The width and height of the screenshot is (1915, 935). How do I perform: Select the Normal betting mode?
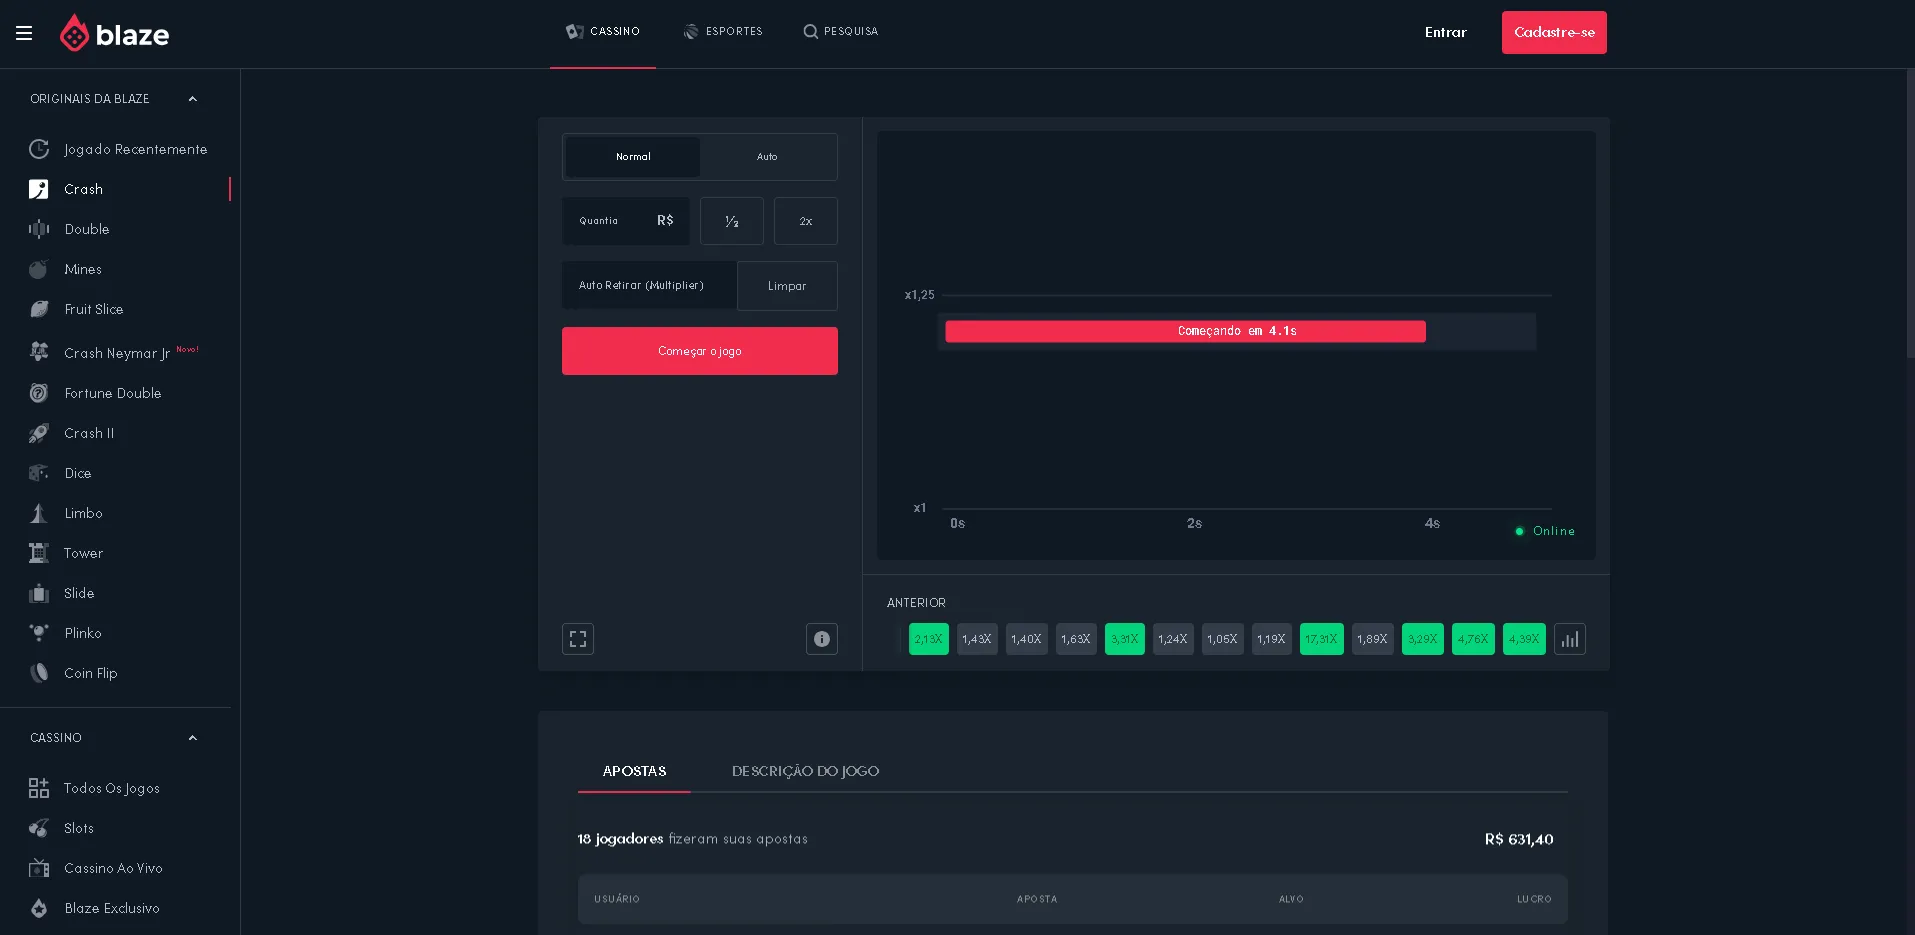[633, 157]
